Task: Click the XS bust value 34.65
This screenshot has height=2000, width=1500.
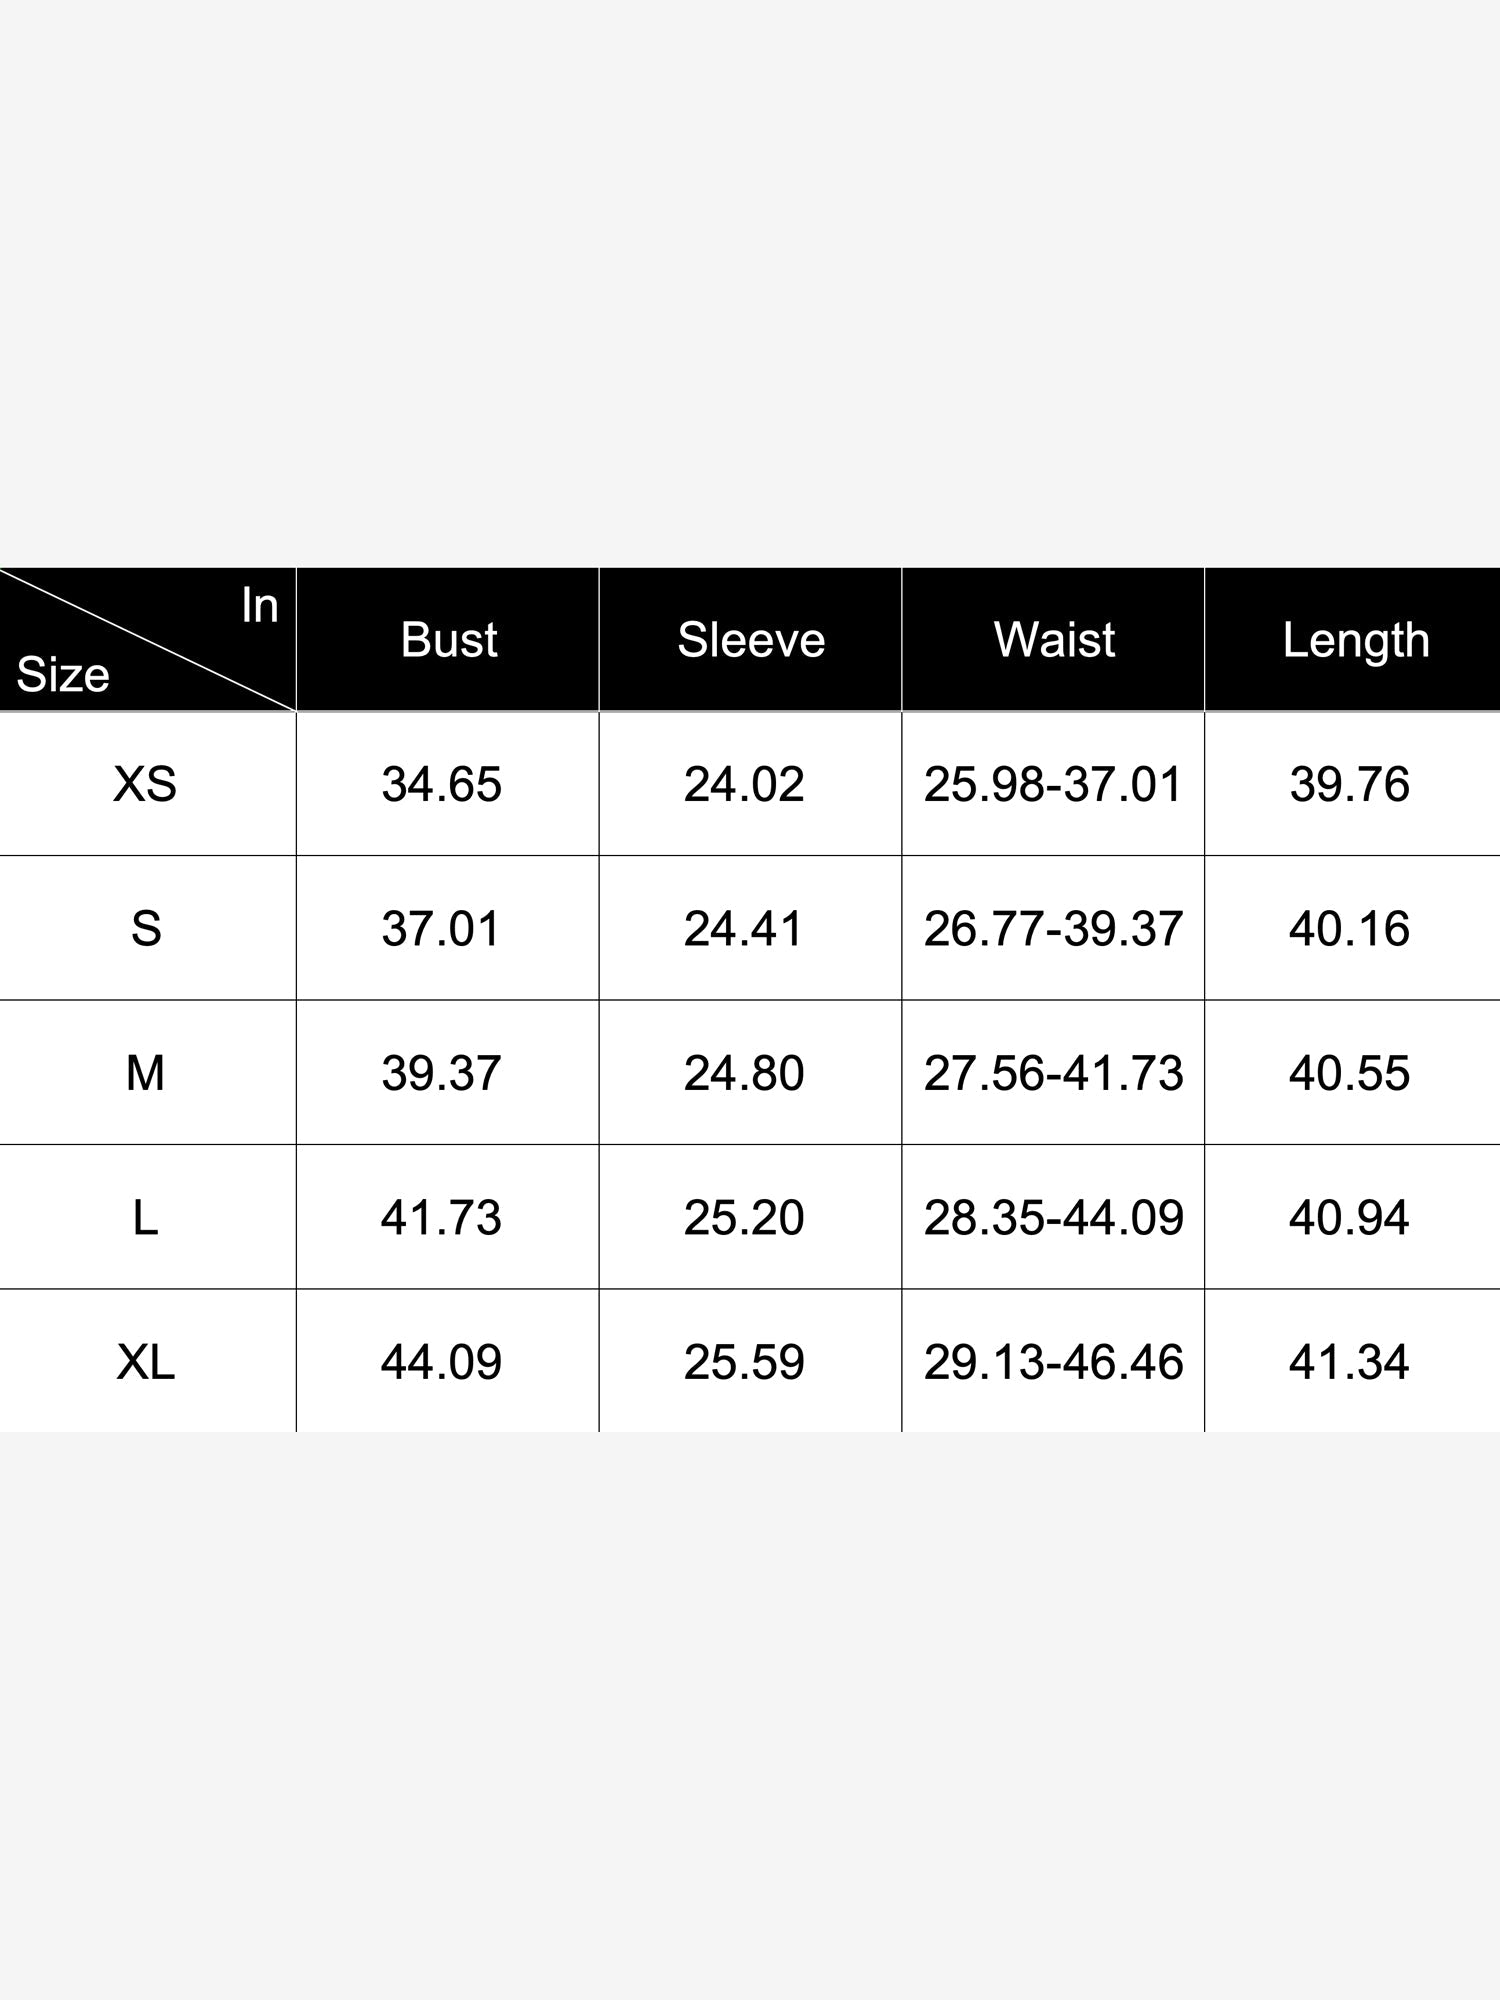Action: point(441,784)
